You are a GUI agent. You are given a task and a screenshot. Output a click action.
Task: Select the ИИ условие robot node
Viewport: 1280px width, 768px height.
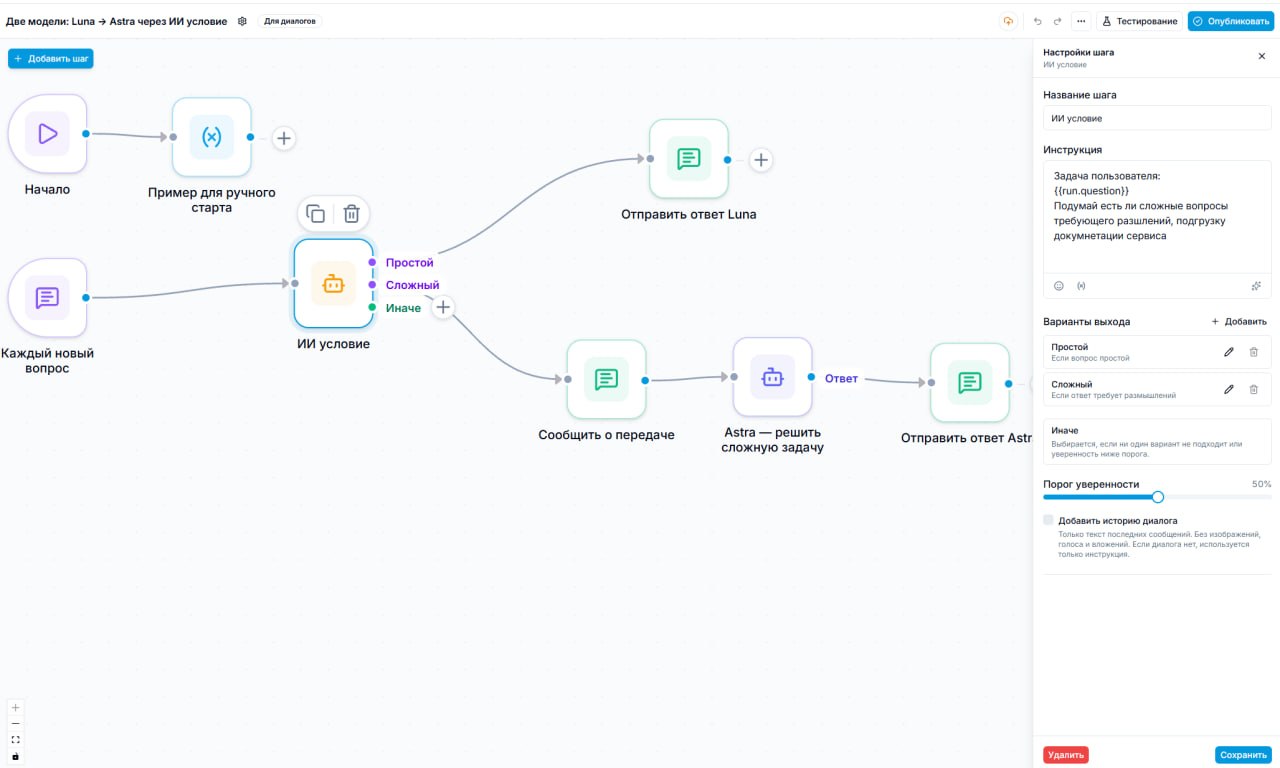334,284
